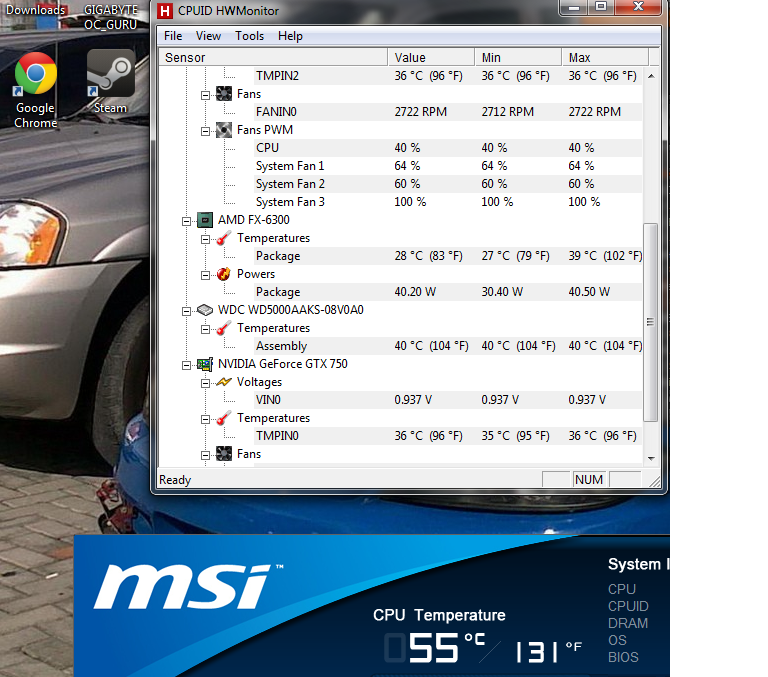Open the Tools menu
This screenshot has height=677, width=768.
coord(249,36)
